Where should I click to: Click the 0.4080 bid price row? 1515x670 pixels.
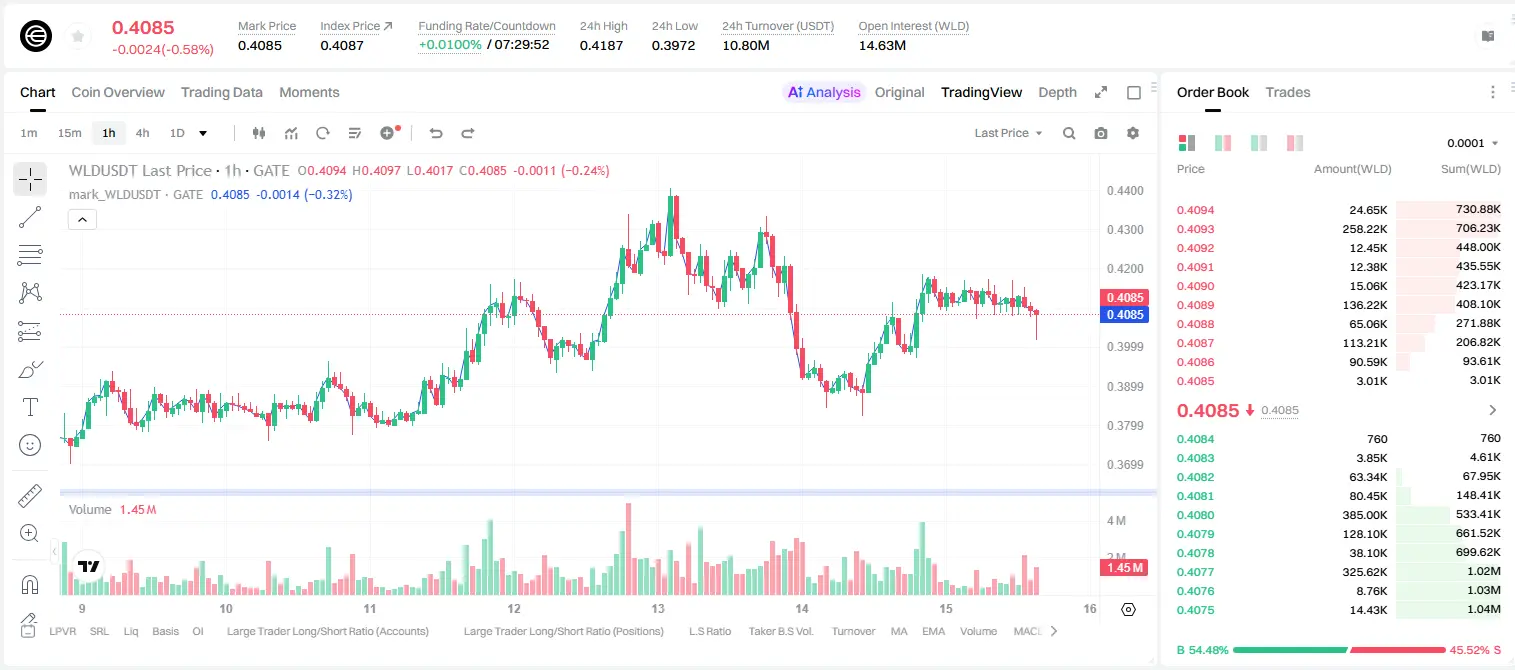1338,515
